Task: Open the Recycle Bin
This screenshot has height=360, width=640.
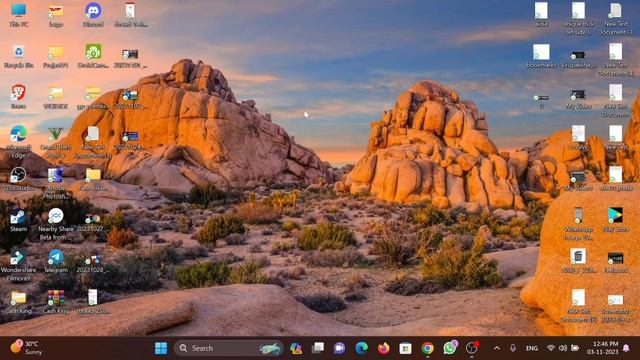Action: (x=18, y=56)
